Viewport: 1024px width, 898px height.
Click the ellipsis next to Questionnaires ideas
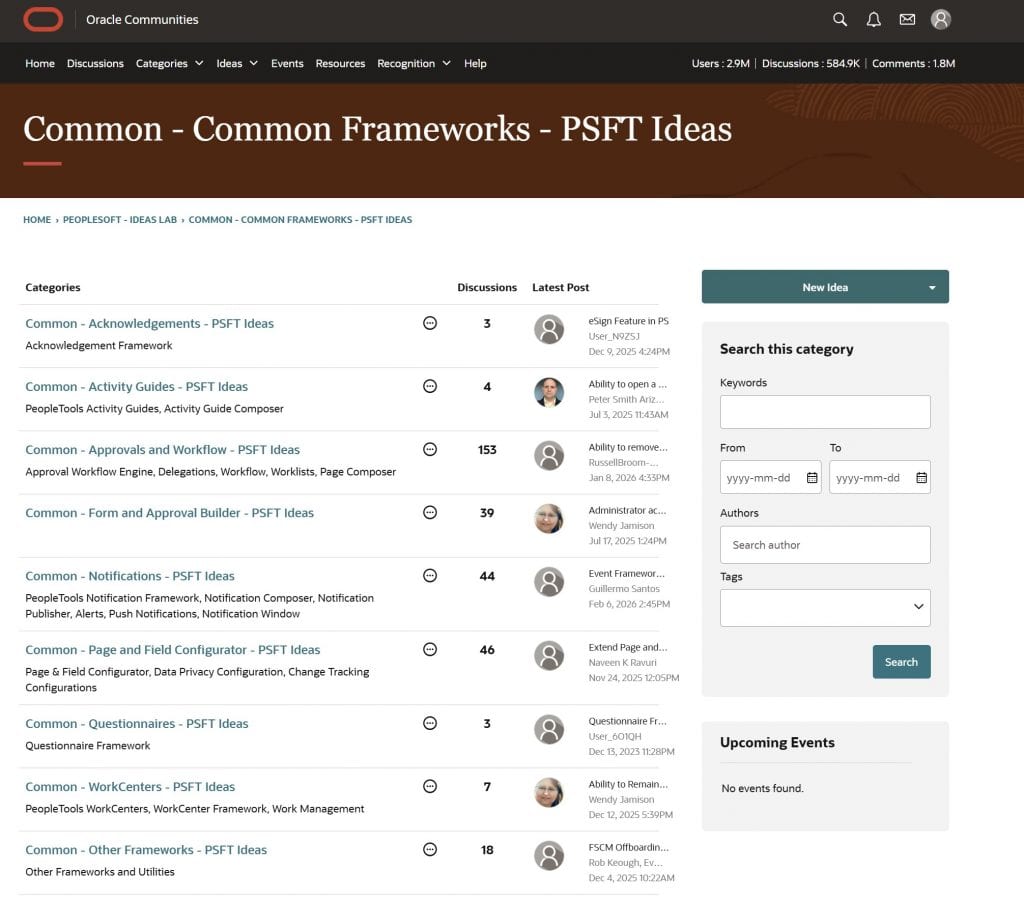pos(430,723)
